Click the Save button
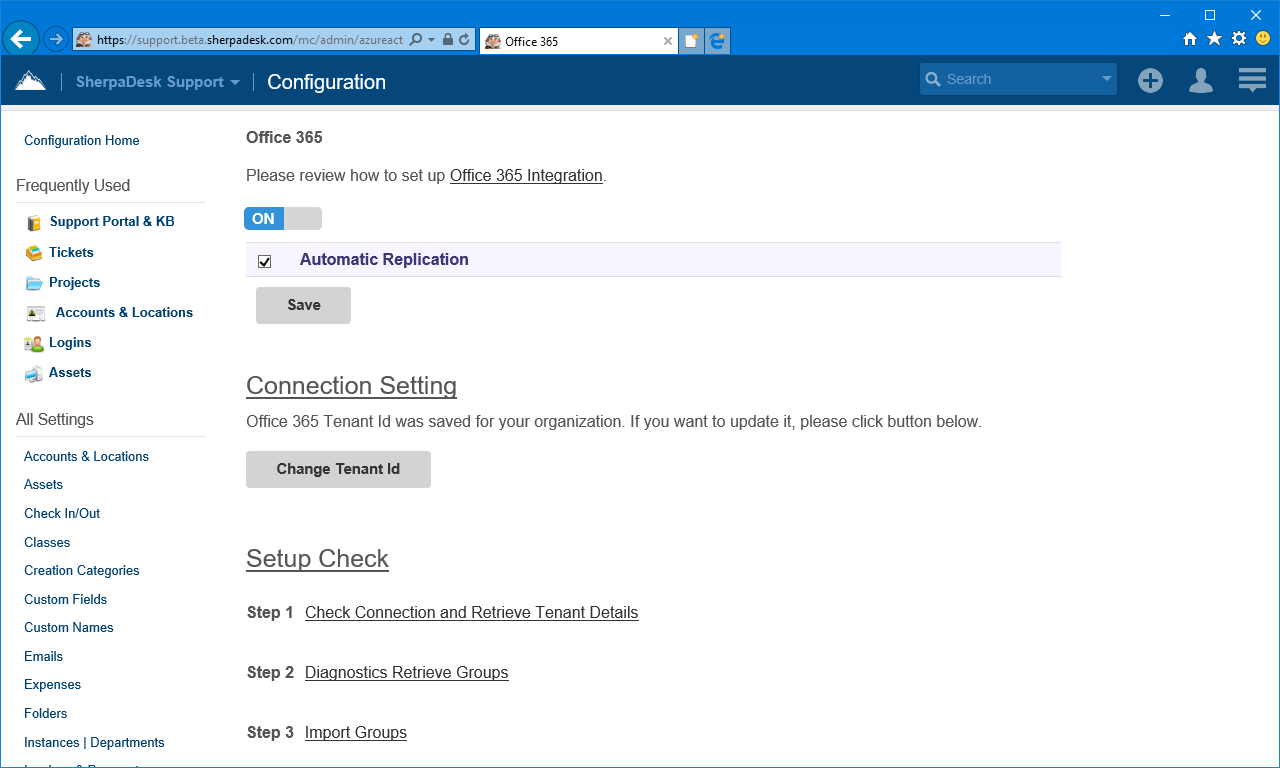 (x=303, y=305)
